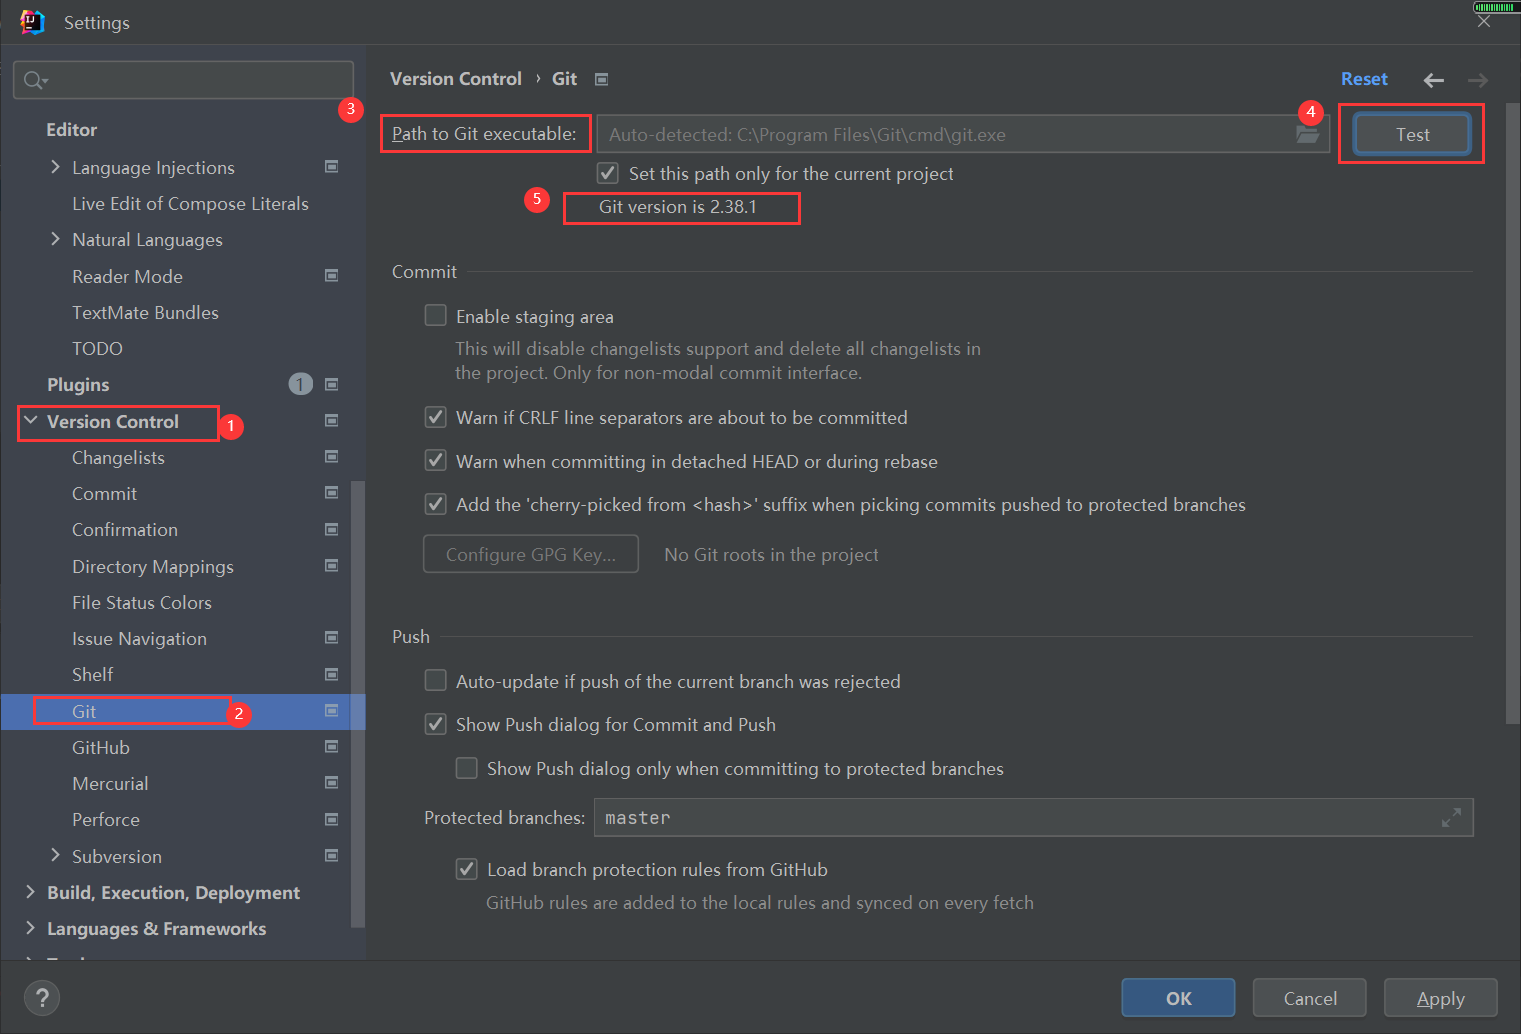Enable Auto-update if push was rejected
1521x1034 pixels.
(x=435, y=681)
